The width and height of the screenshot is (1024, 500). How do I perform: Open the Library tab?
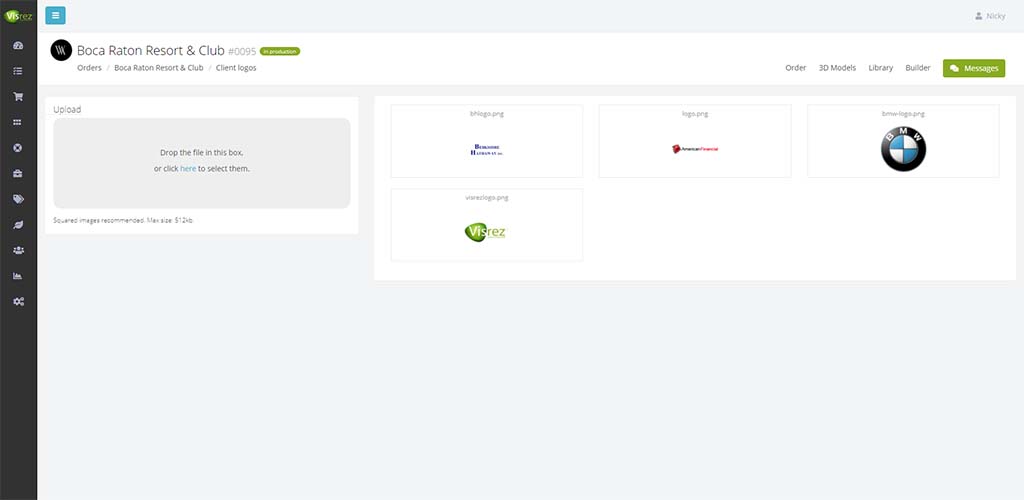coord(880,68)
